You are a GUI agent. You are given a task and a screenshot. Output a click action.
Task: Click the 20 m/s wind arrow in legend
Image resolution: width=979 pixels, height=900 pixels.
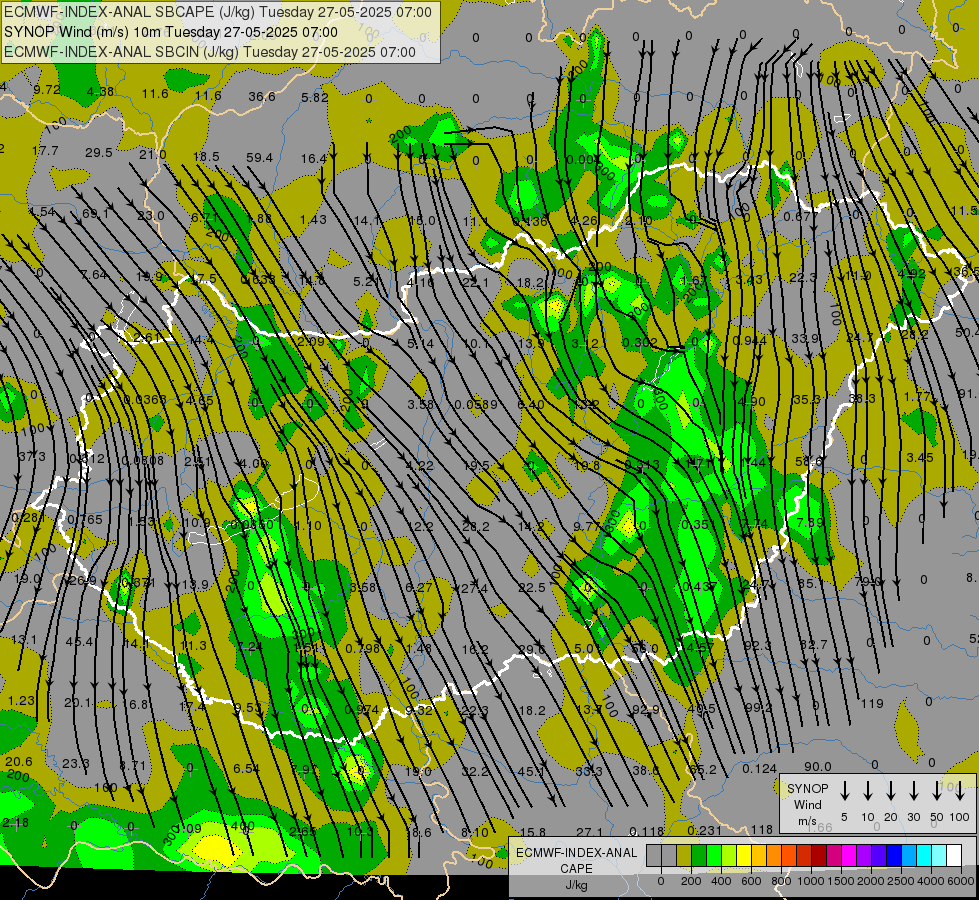pos(890,791)
